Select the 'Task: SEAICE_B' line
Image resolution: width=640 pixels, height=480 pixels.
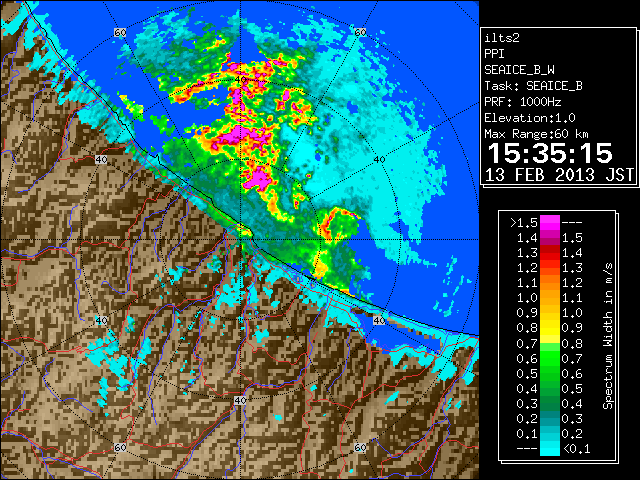click(533, 86)
